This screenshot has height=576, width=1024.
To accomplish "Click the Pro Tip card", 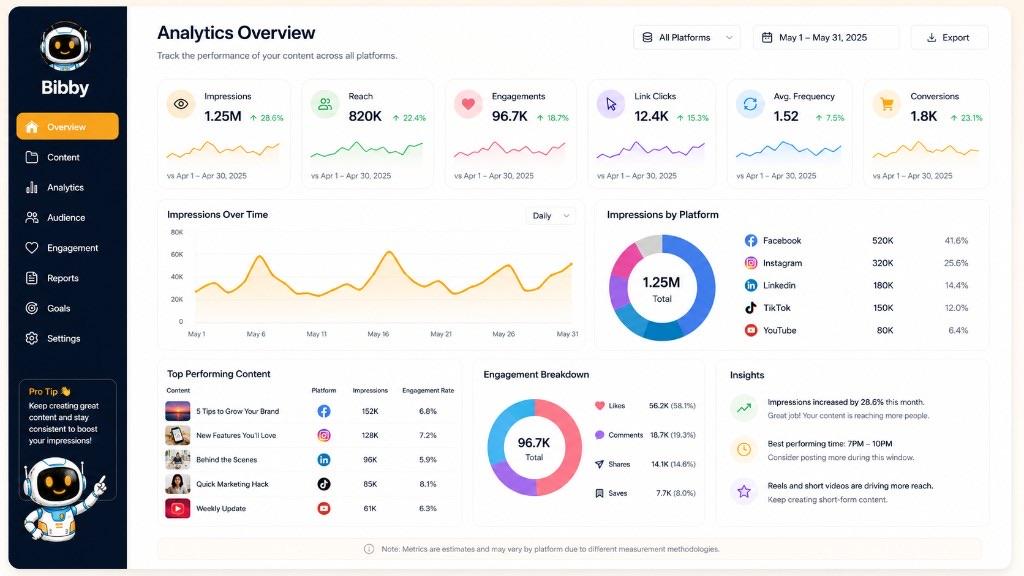I will click(67, 440).
